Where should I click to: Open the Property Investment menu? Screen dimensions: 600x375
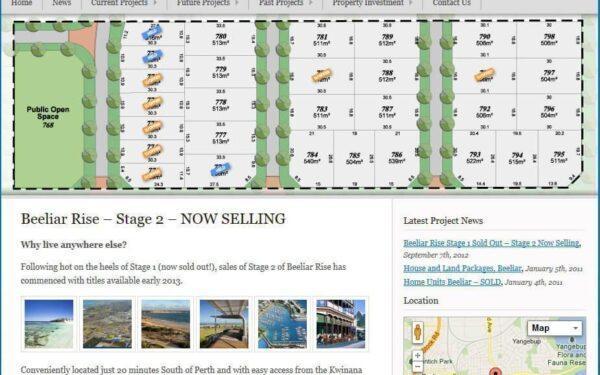tap(368, 3)
